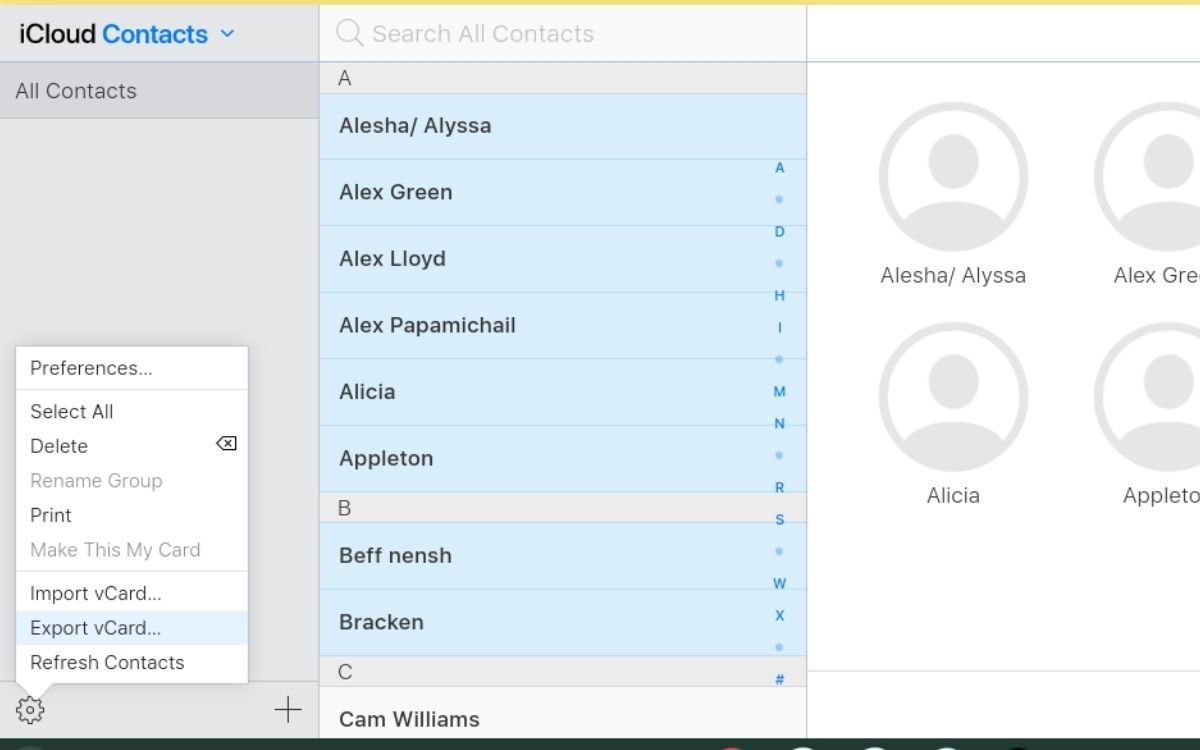Jump to letter M in index
Viewport: 1200px width, 750px height.
780,392
